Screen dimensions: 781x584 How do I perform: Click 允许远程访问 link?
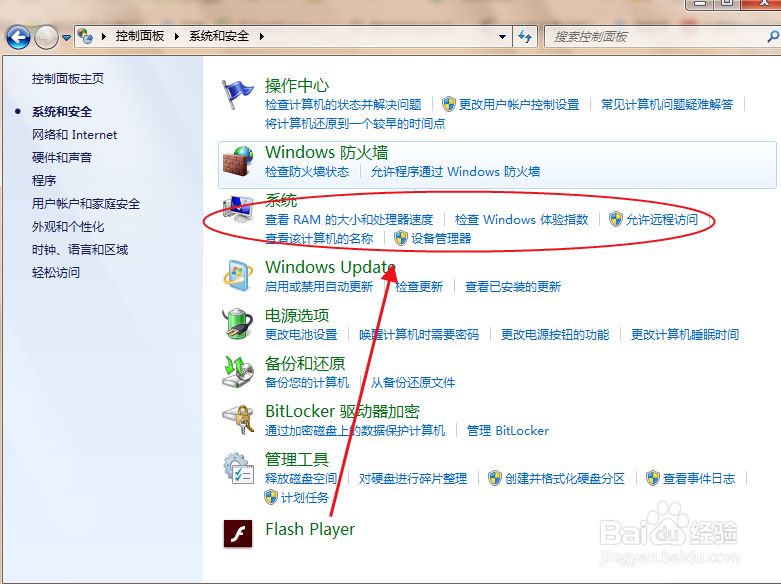[662, 220]
